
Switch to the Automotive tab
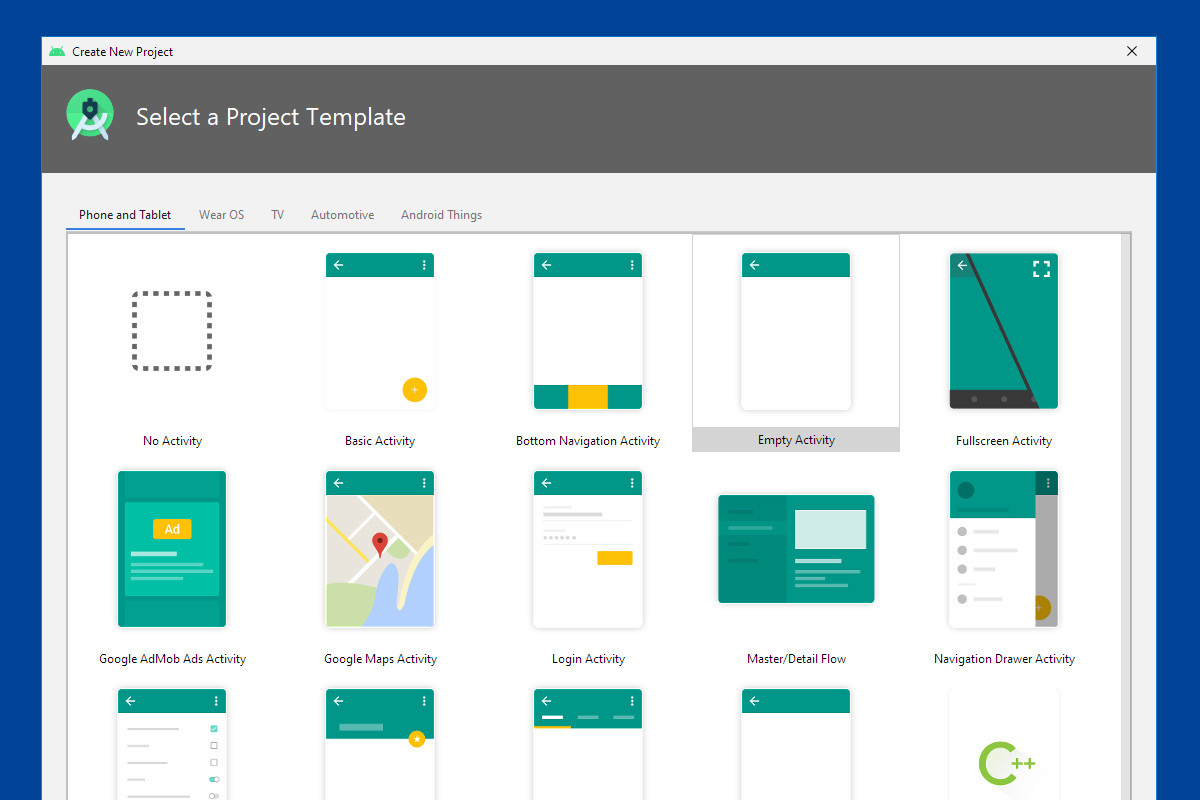coord(342,215)
